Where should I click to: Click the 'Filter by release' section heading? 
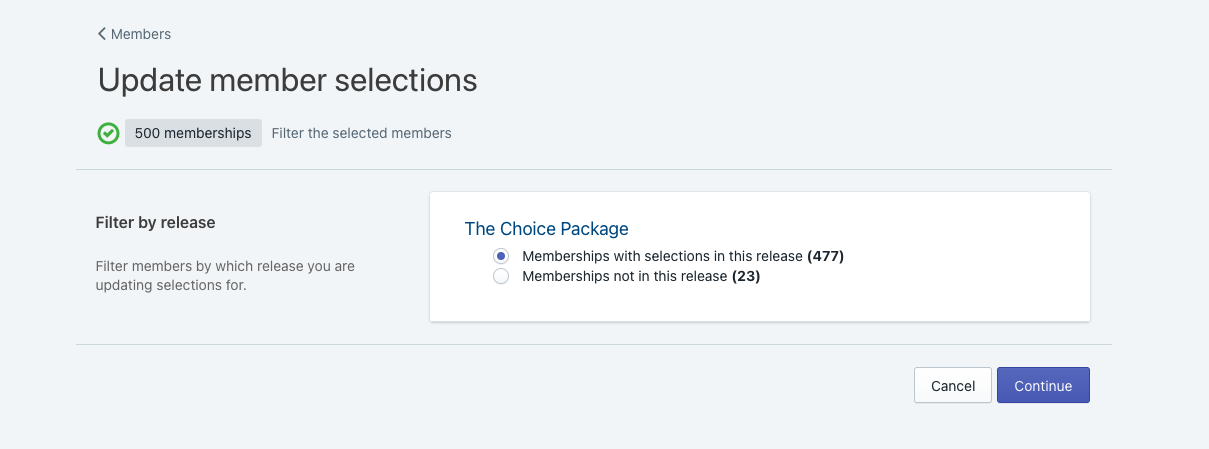pos(155,222)
